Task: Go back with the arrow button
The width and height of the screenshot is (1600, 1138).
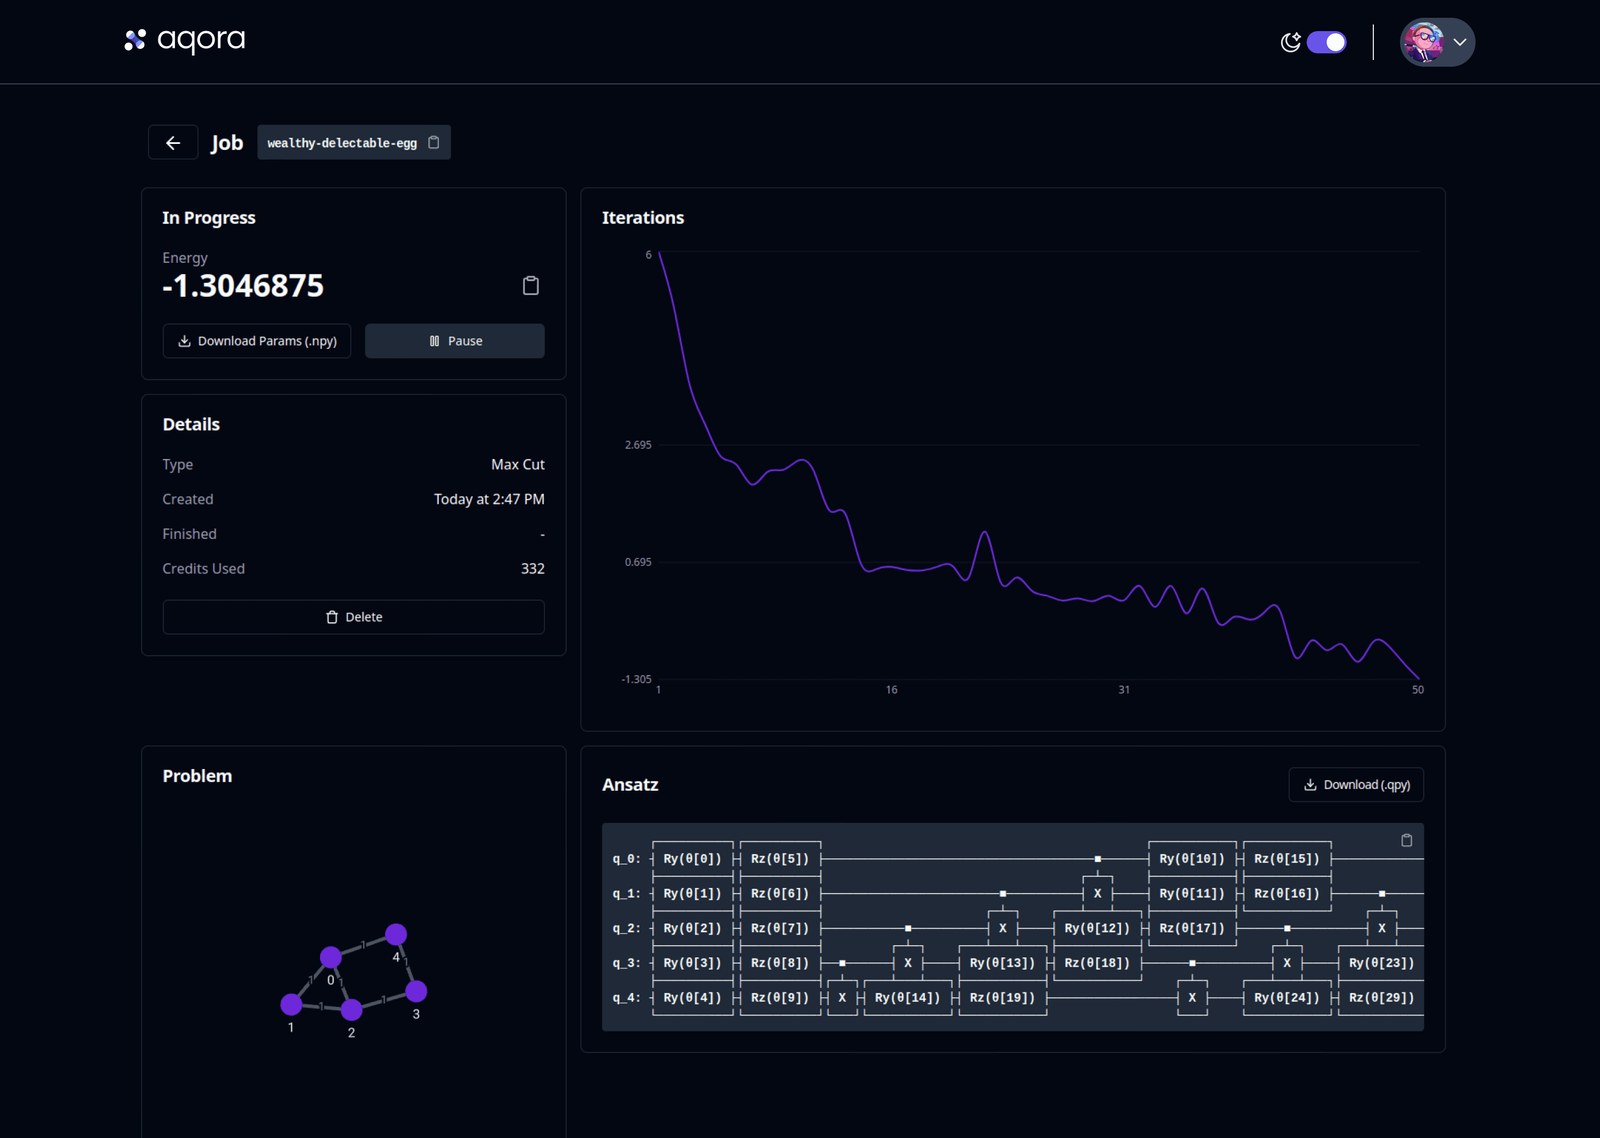Action: click(x=173, y=143)
